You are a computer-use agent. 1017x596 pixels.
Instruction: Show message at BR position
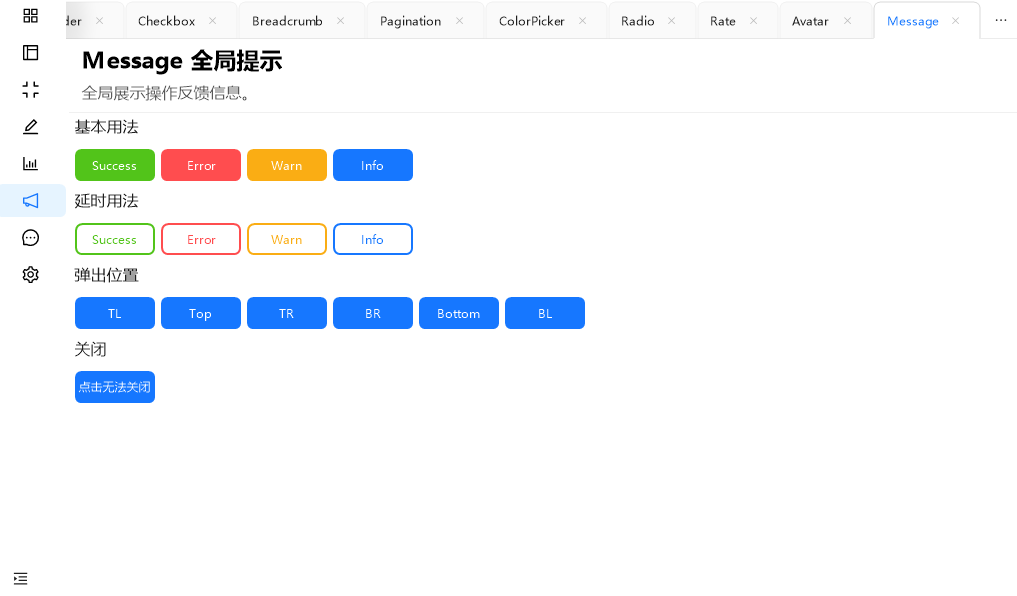tap(373, 313)
